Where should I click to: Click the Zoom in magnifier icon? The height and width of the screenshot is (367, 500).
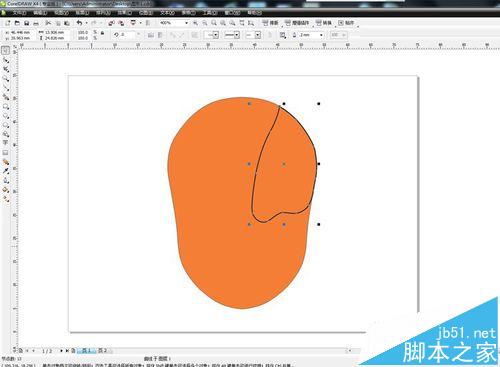(195, 23)
